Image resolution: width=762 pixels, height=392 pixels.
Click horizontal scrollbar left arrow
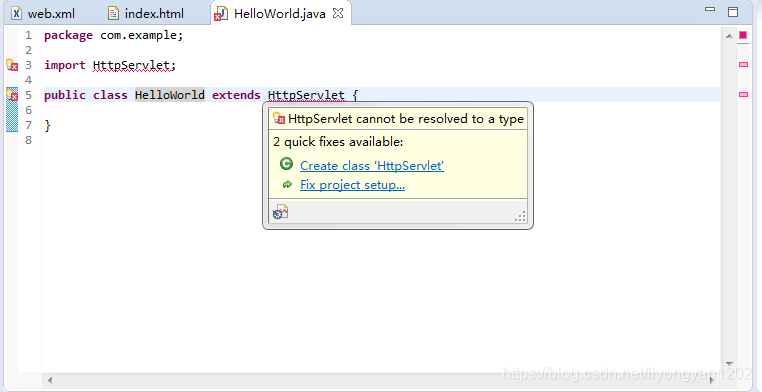(50, 380)
